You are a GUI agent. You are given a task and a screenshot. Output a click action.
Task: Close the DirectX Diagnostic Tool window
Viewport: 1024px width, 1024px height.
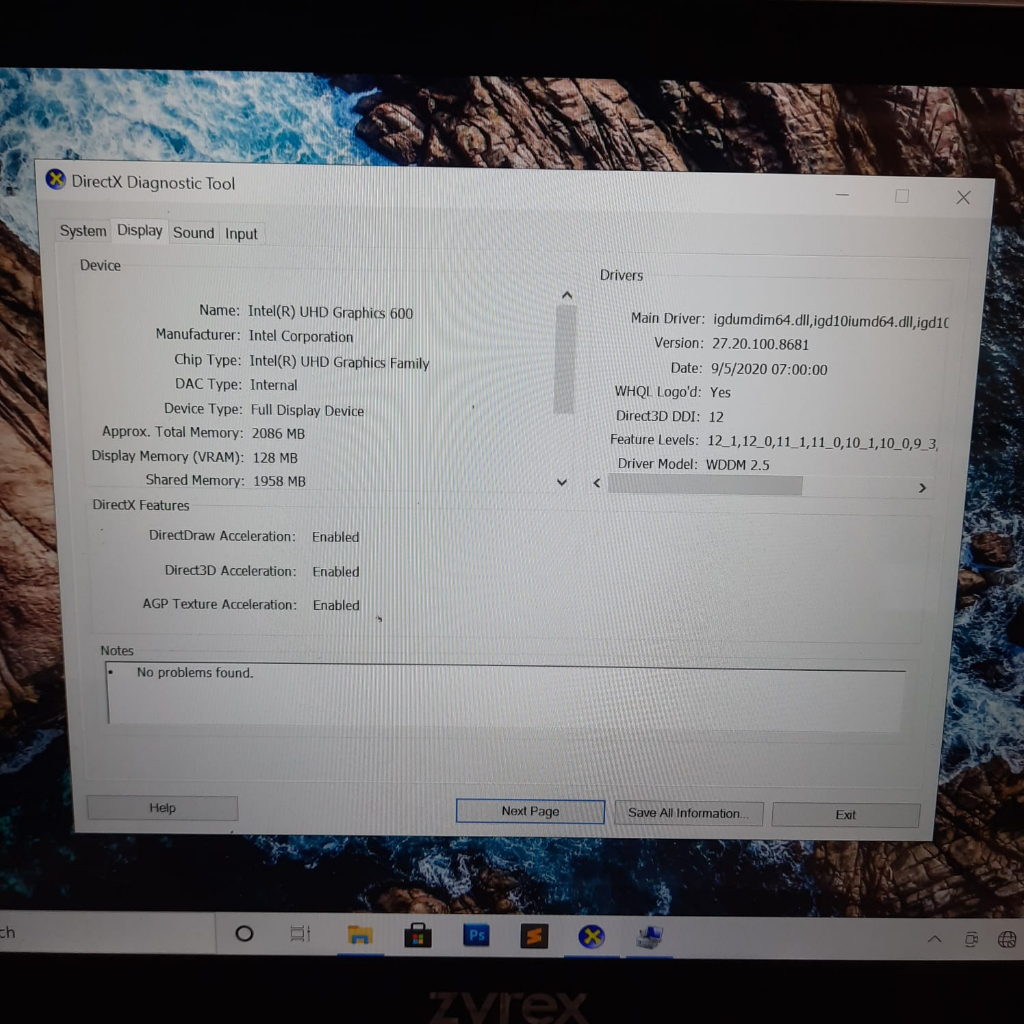coord(963,197)
